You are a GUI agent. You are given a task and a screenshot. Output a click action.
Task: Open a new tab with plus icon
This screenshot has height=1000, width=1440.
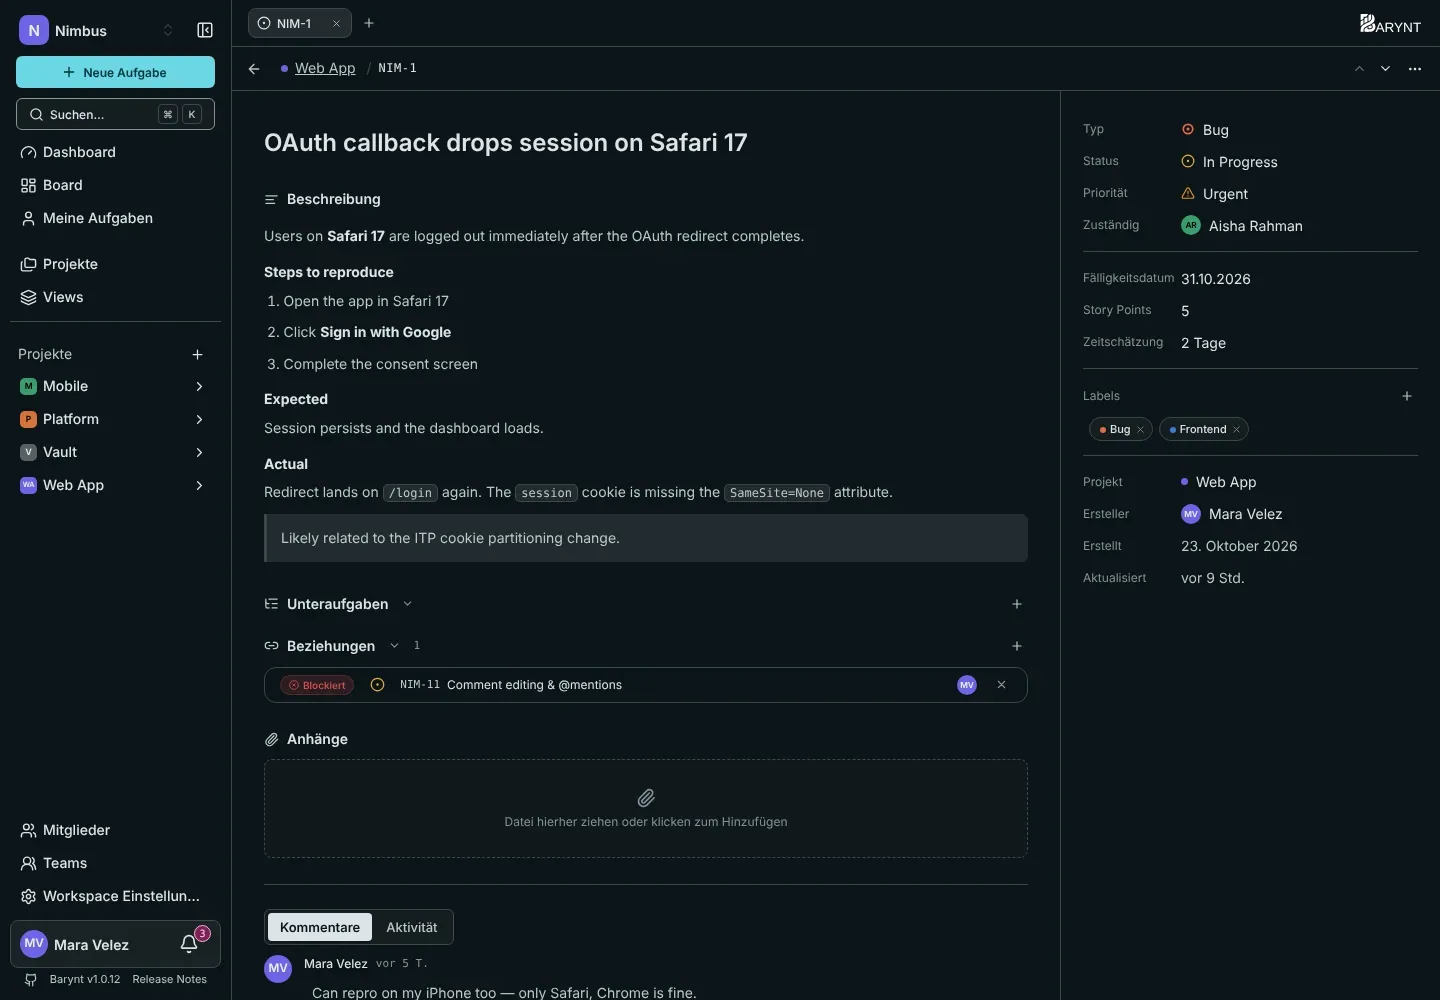[x=369, y=23]
